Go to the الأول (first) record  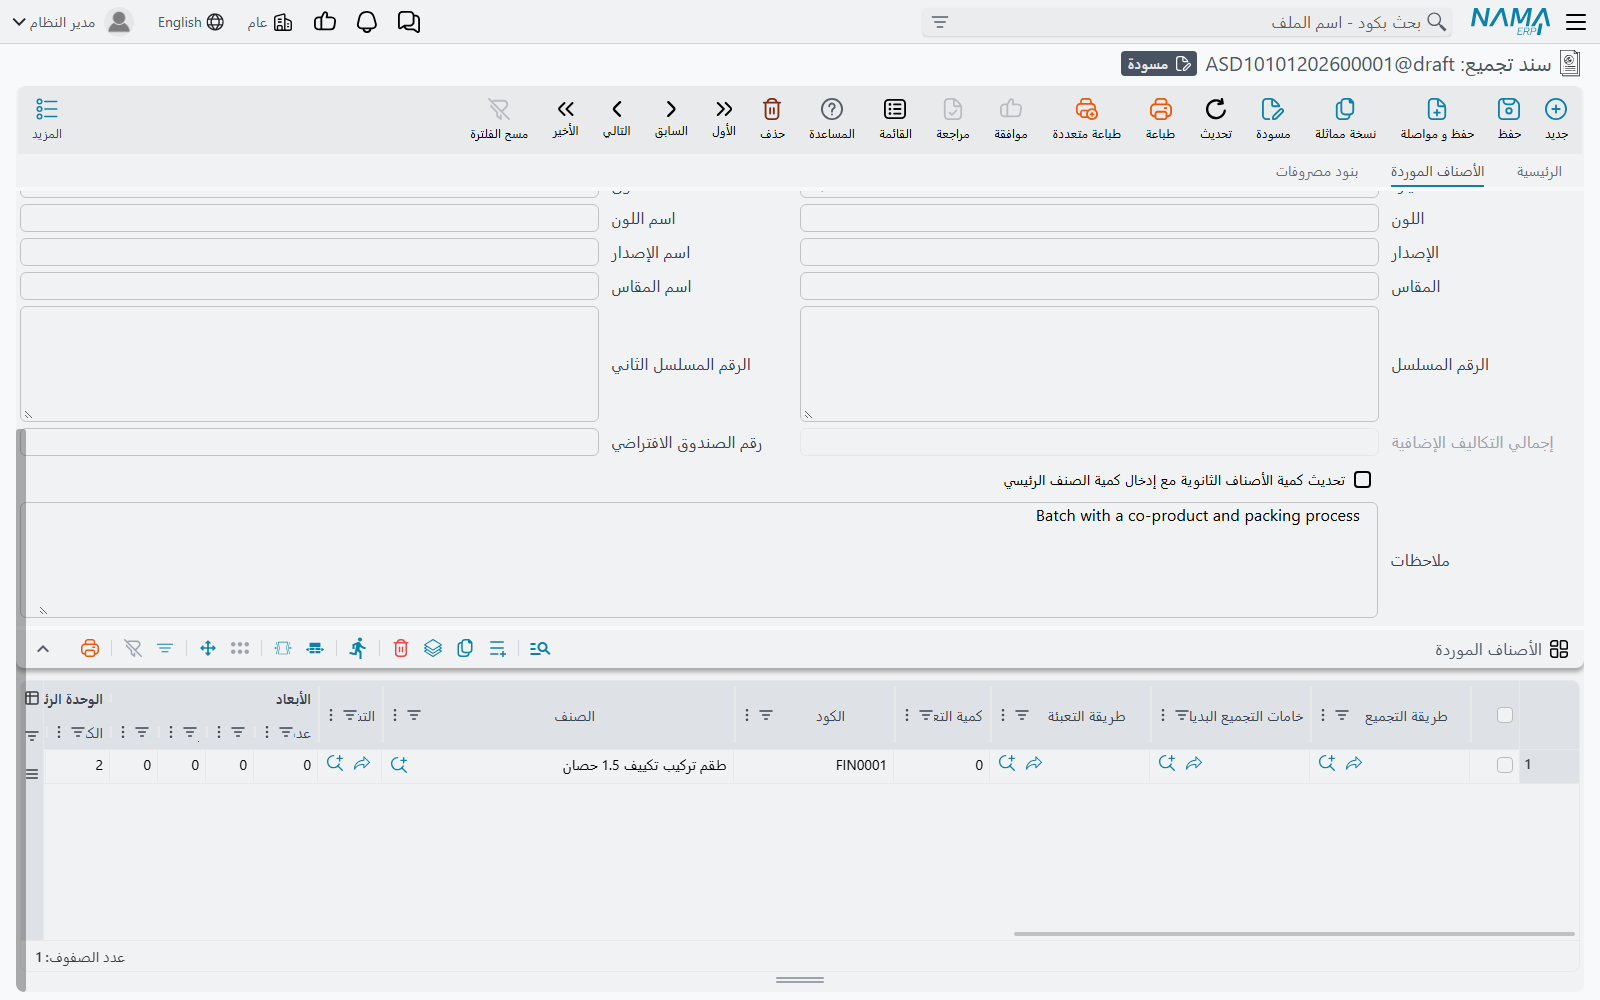(724, 109)
